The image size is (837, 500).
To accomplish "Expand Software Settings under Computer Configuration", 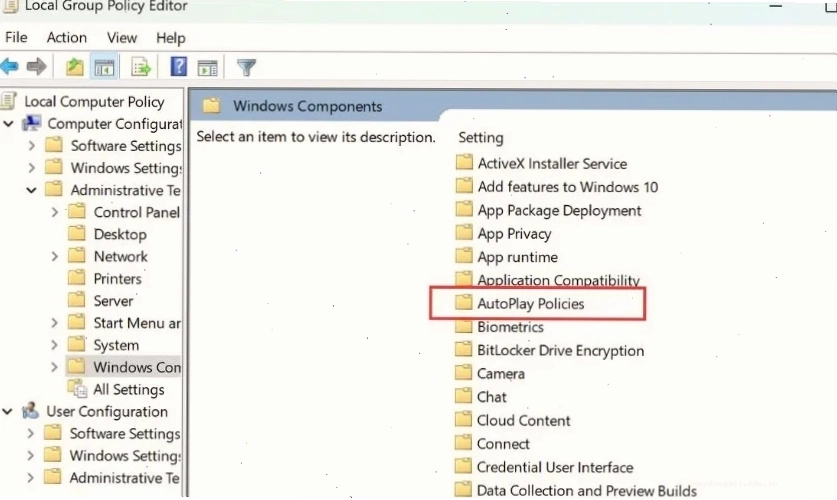I will point(31,146).
